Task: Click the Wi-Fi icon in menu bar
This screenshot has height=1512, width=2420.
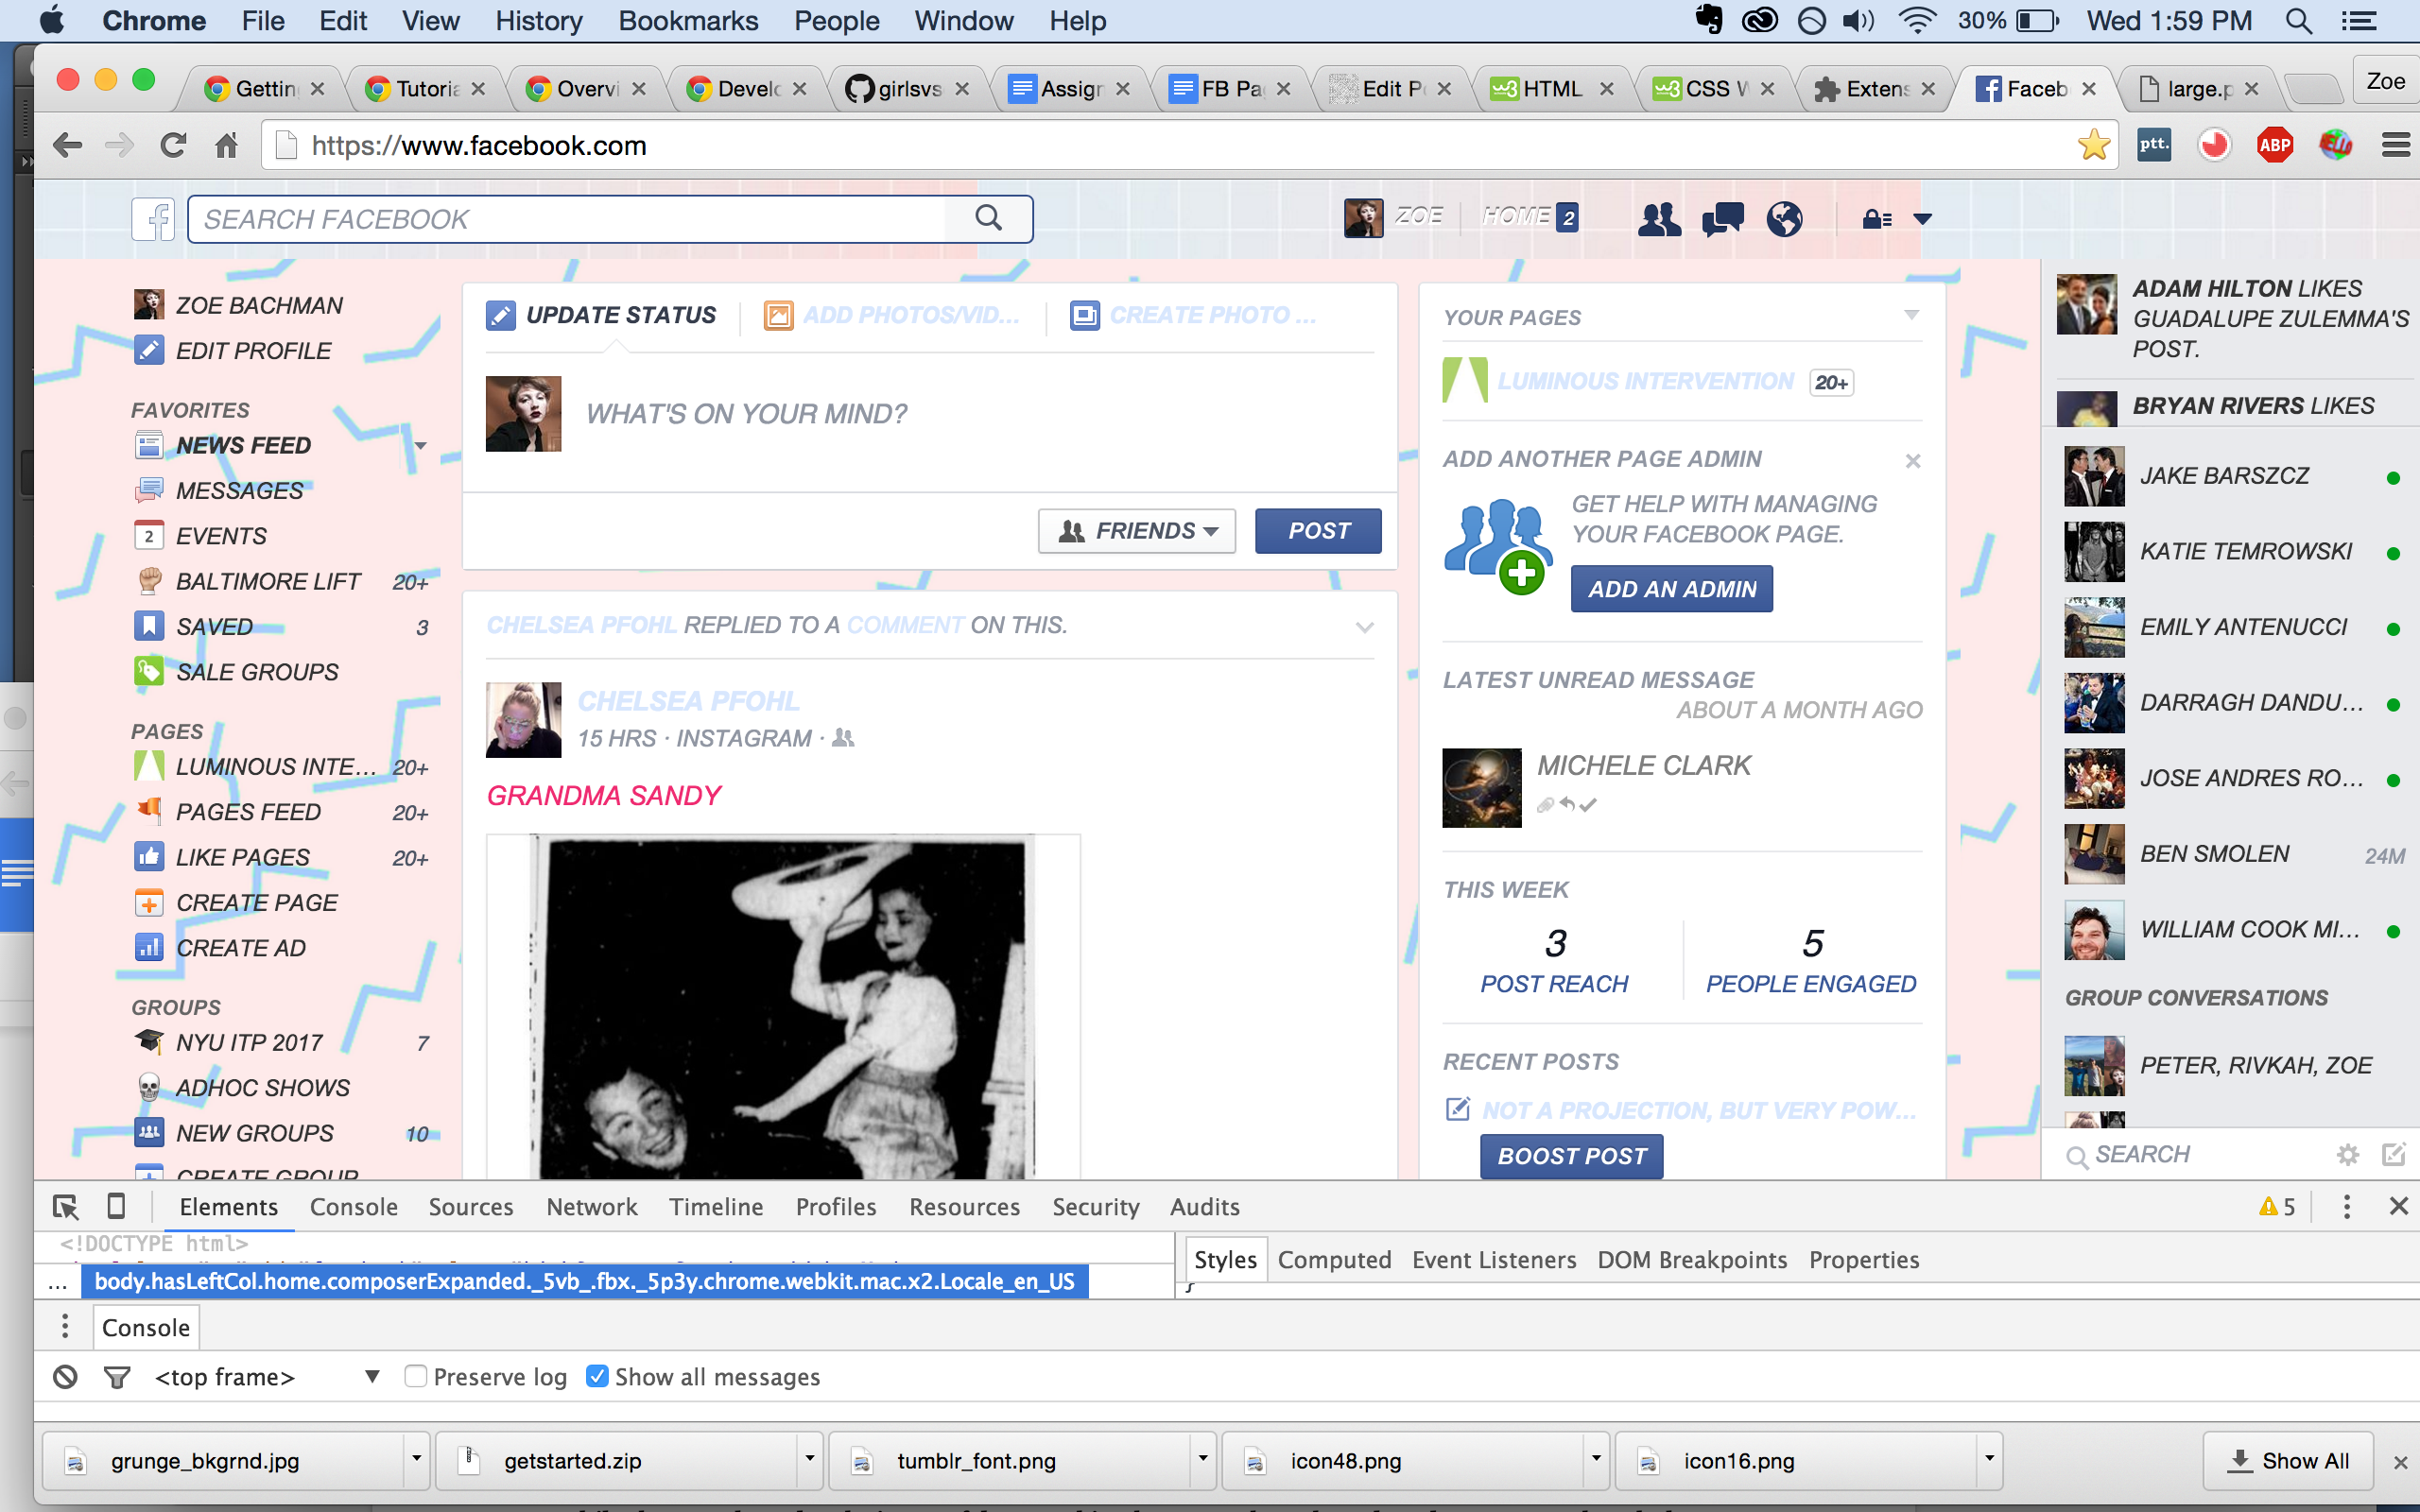Action: (x=1916, y=21)
